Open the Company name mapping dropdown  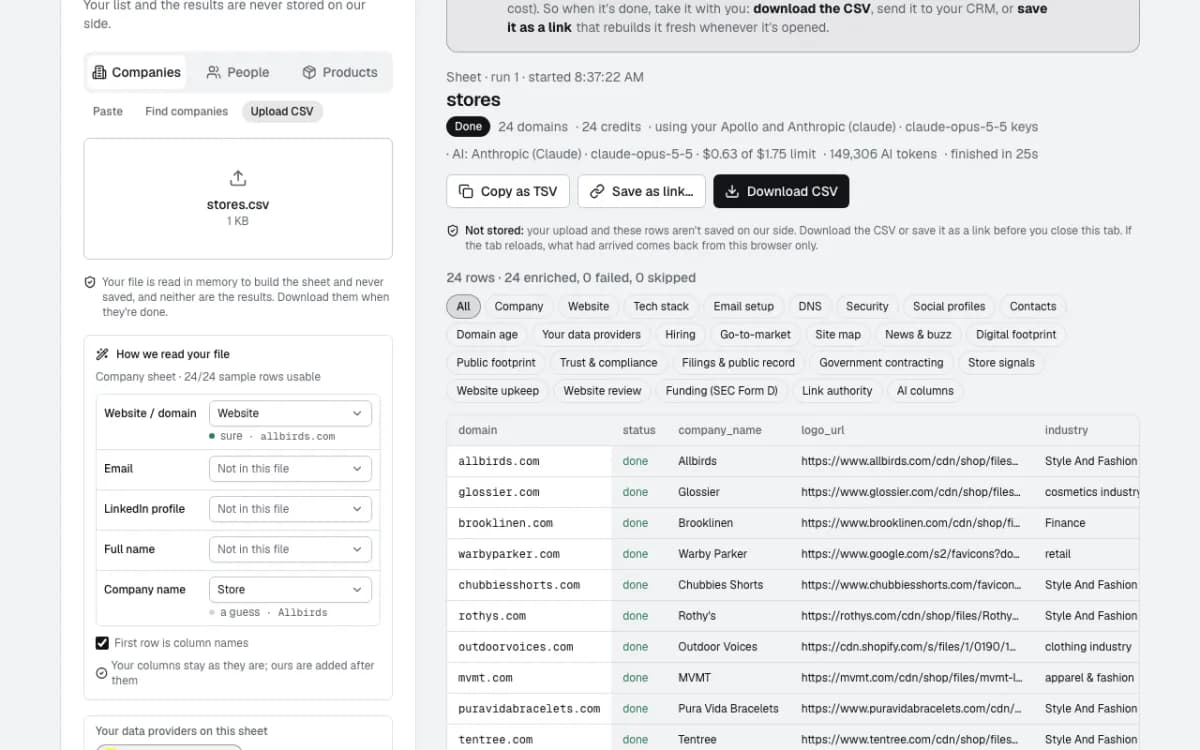tap(290, 589)
